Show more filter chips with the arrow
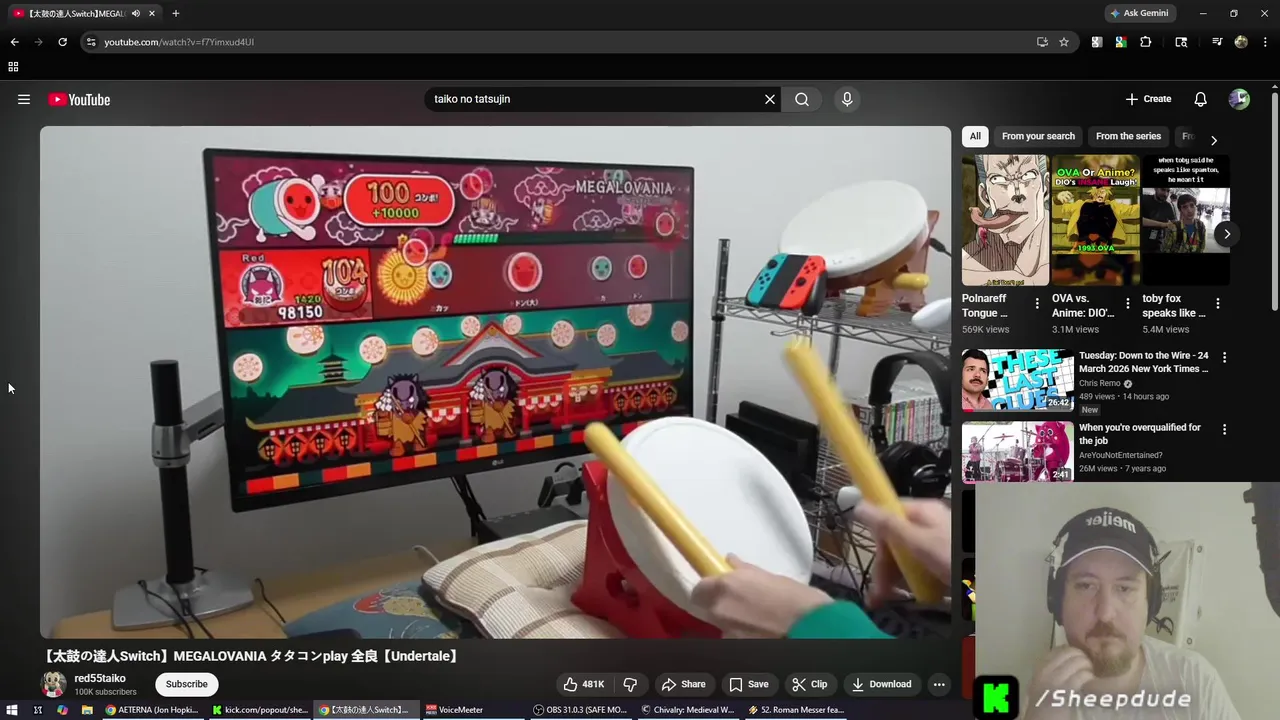Screen dimensions: 1280x720 point(1214,140)
